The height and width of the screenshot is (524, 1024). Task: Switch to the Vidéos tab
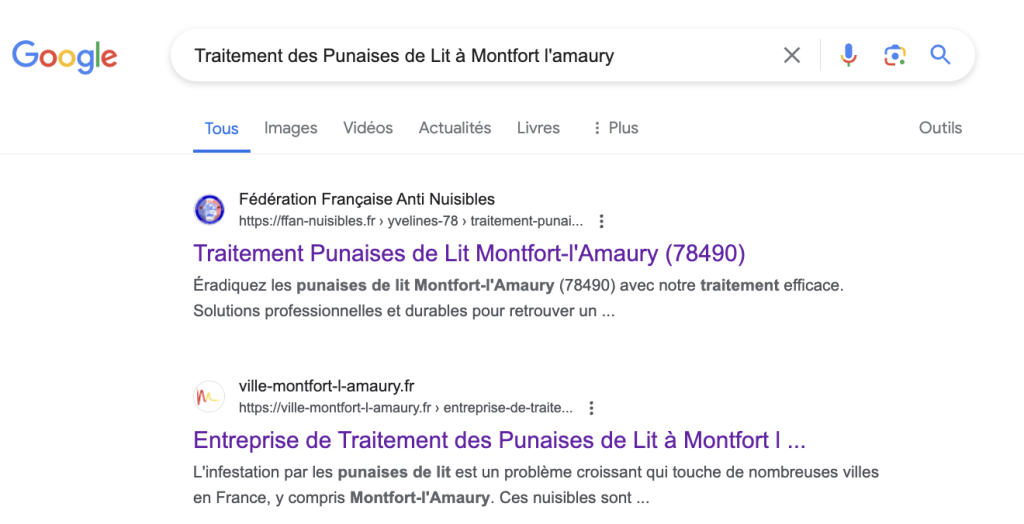coord(368,127)
